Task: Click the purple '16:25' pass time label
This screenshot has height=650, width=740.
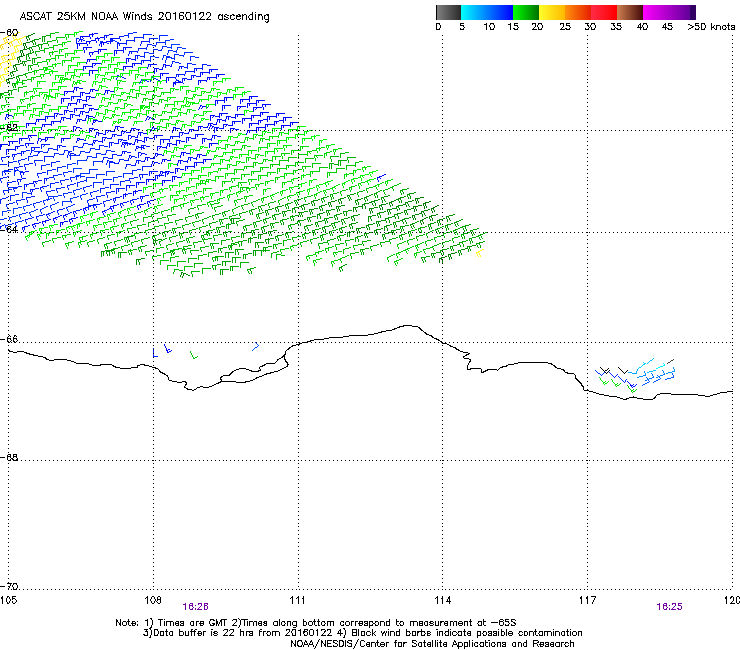Action: 669,607
